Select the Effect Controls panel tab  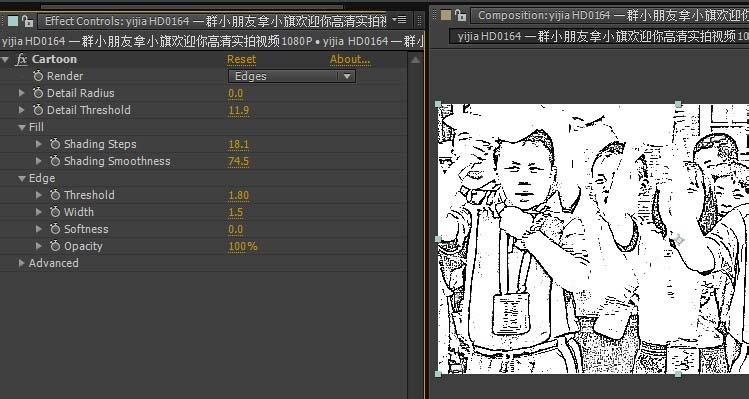213,21
